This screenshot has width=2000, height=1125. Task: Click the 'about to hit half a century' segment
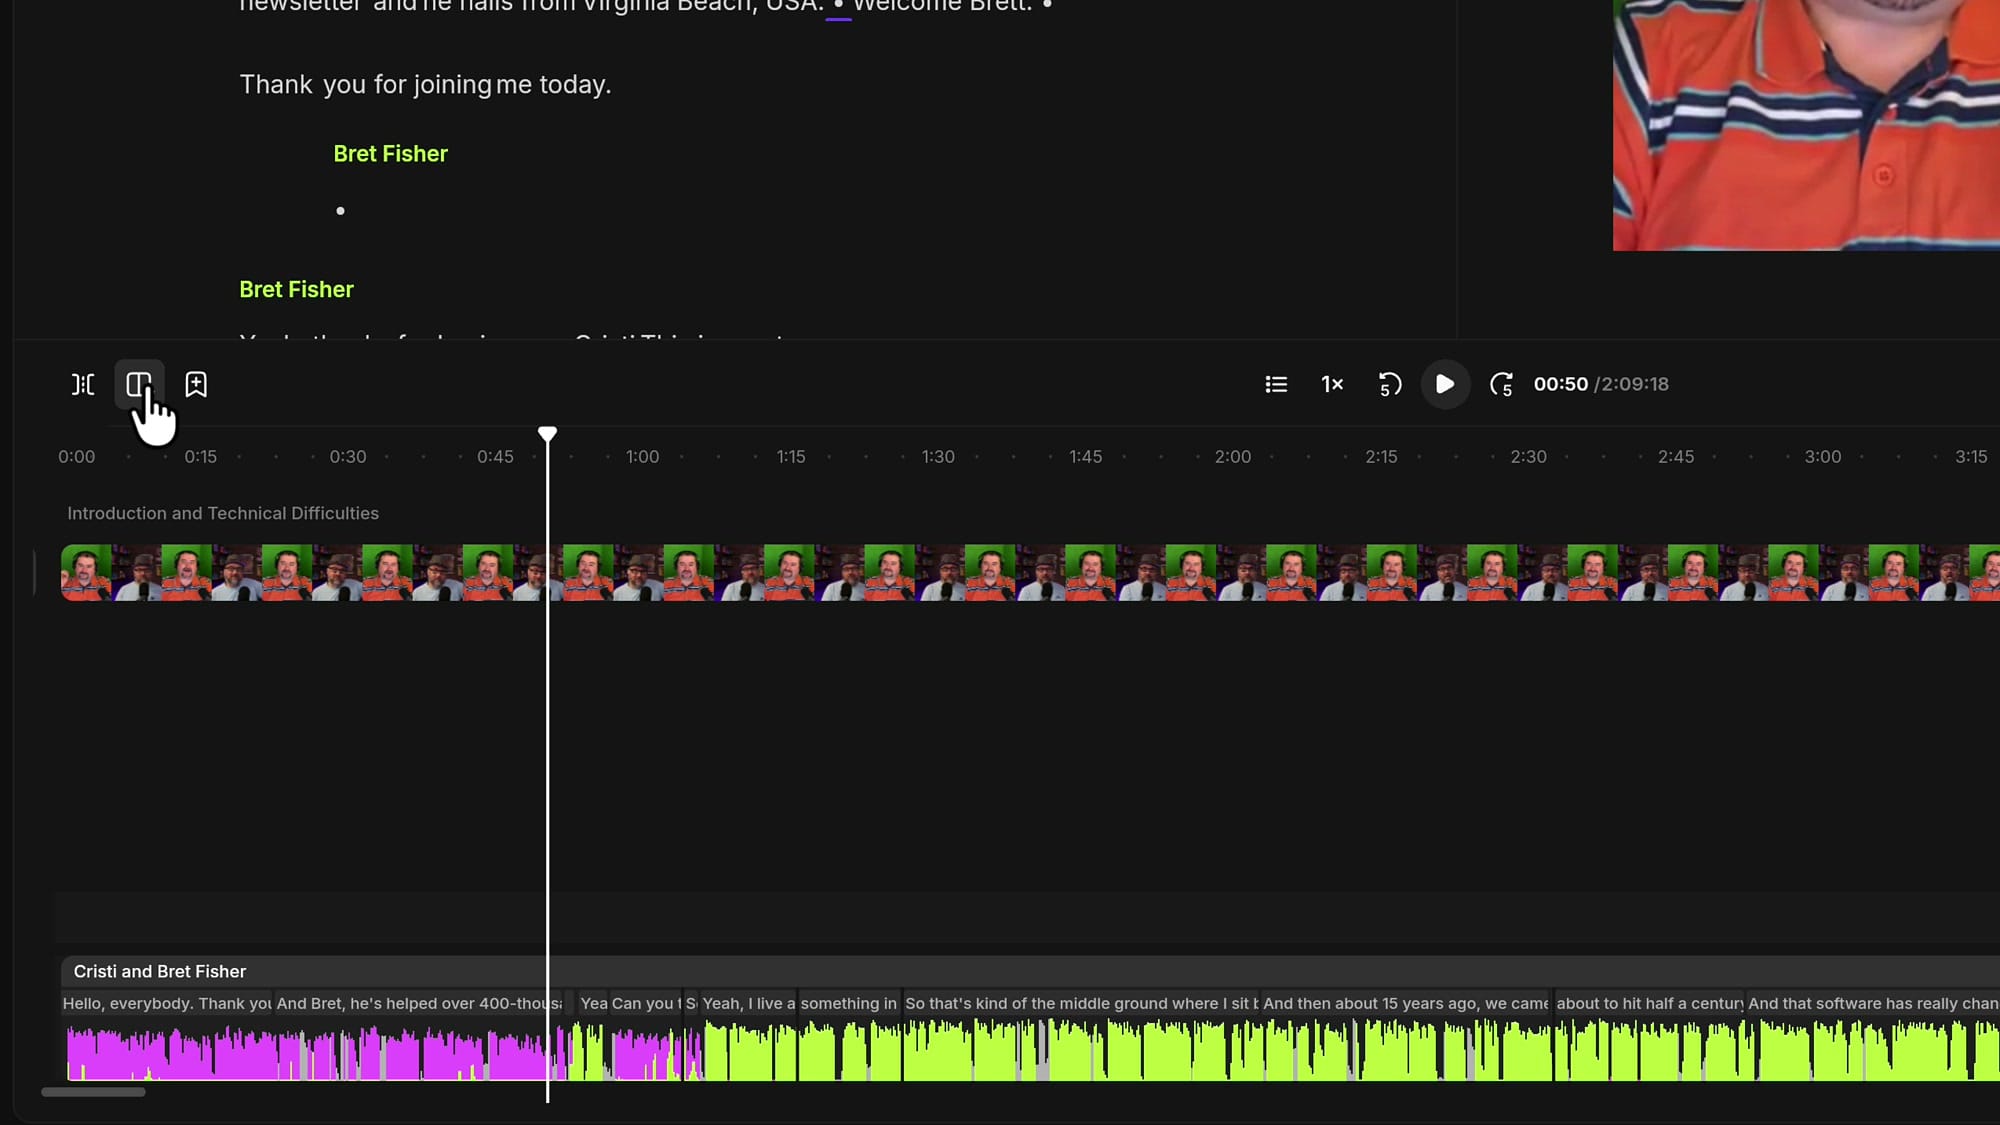tap(1650, 1003)
